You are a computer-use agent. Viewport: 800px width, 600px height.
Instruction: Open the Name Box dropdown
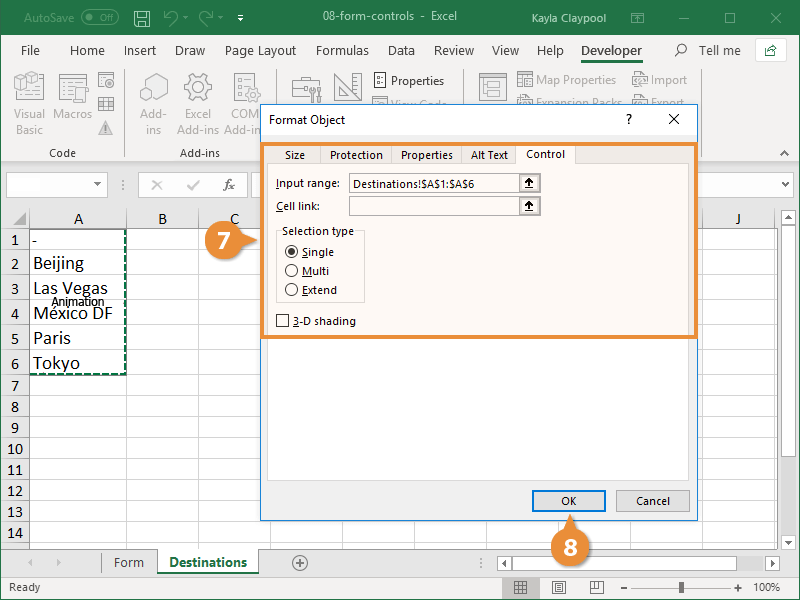point(99,185)
